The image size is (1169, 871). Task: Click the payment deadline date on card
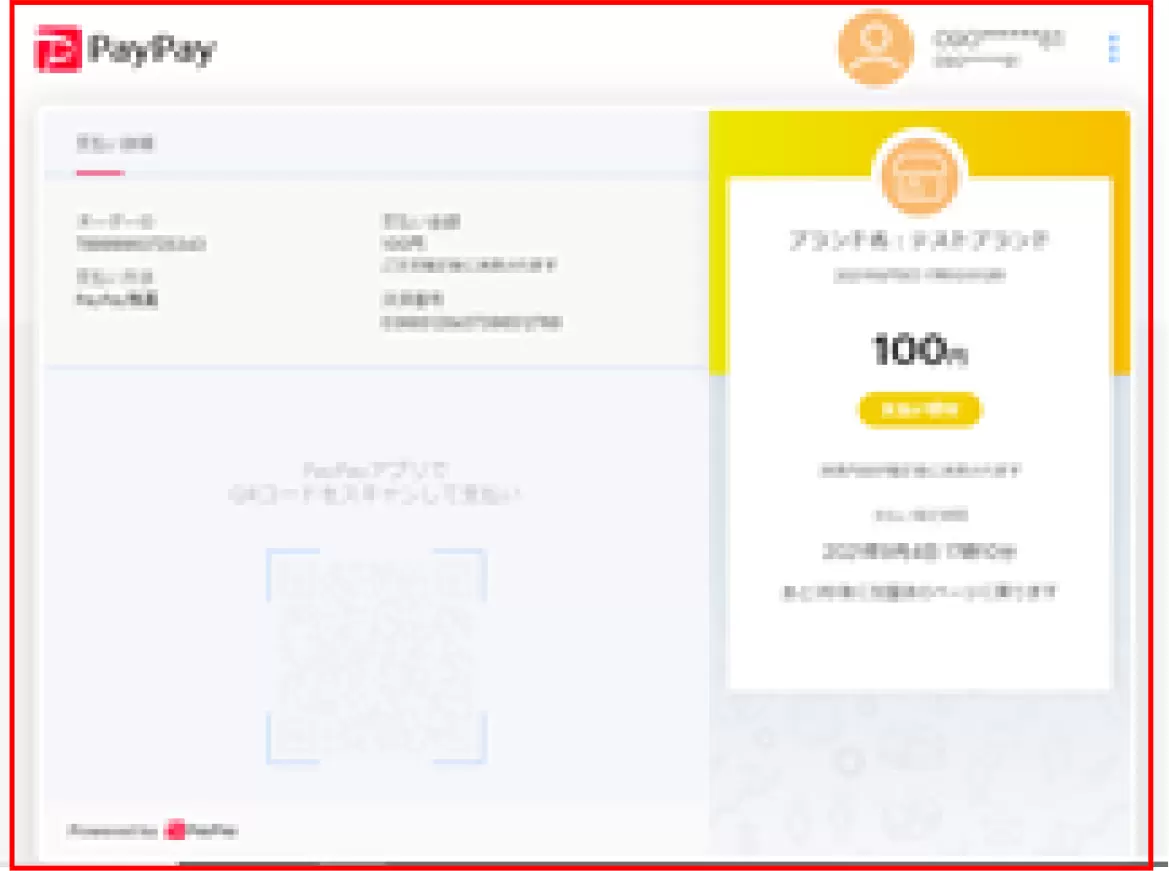(x=919, y=551)
